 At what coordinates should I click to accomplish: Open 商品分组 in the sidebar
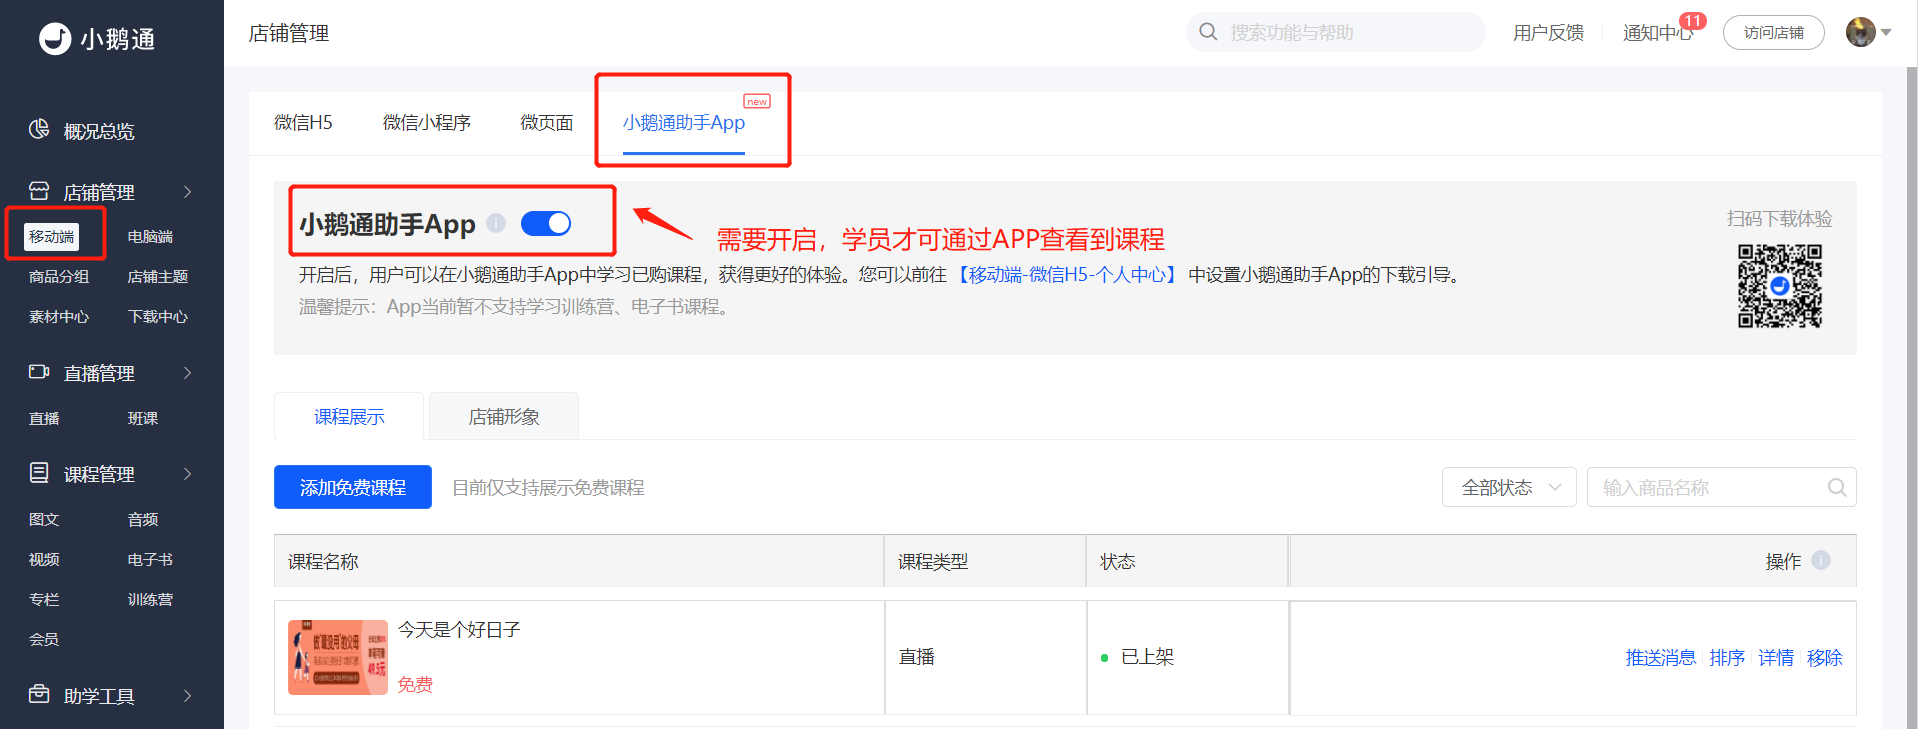point(59,277)
